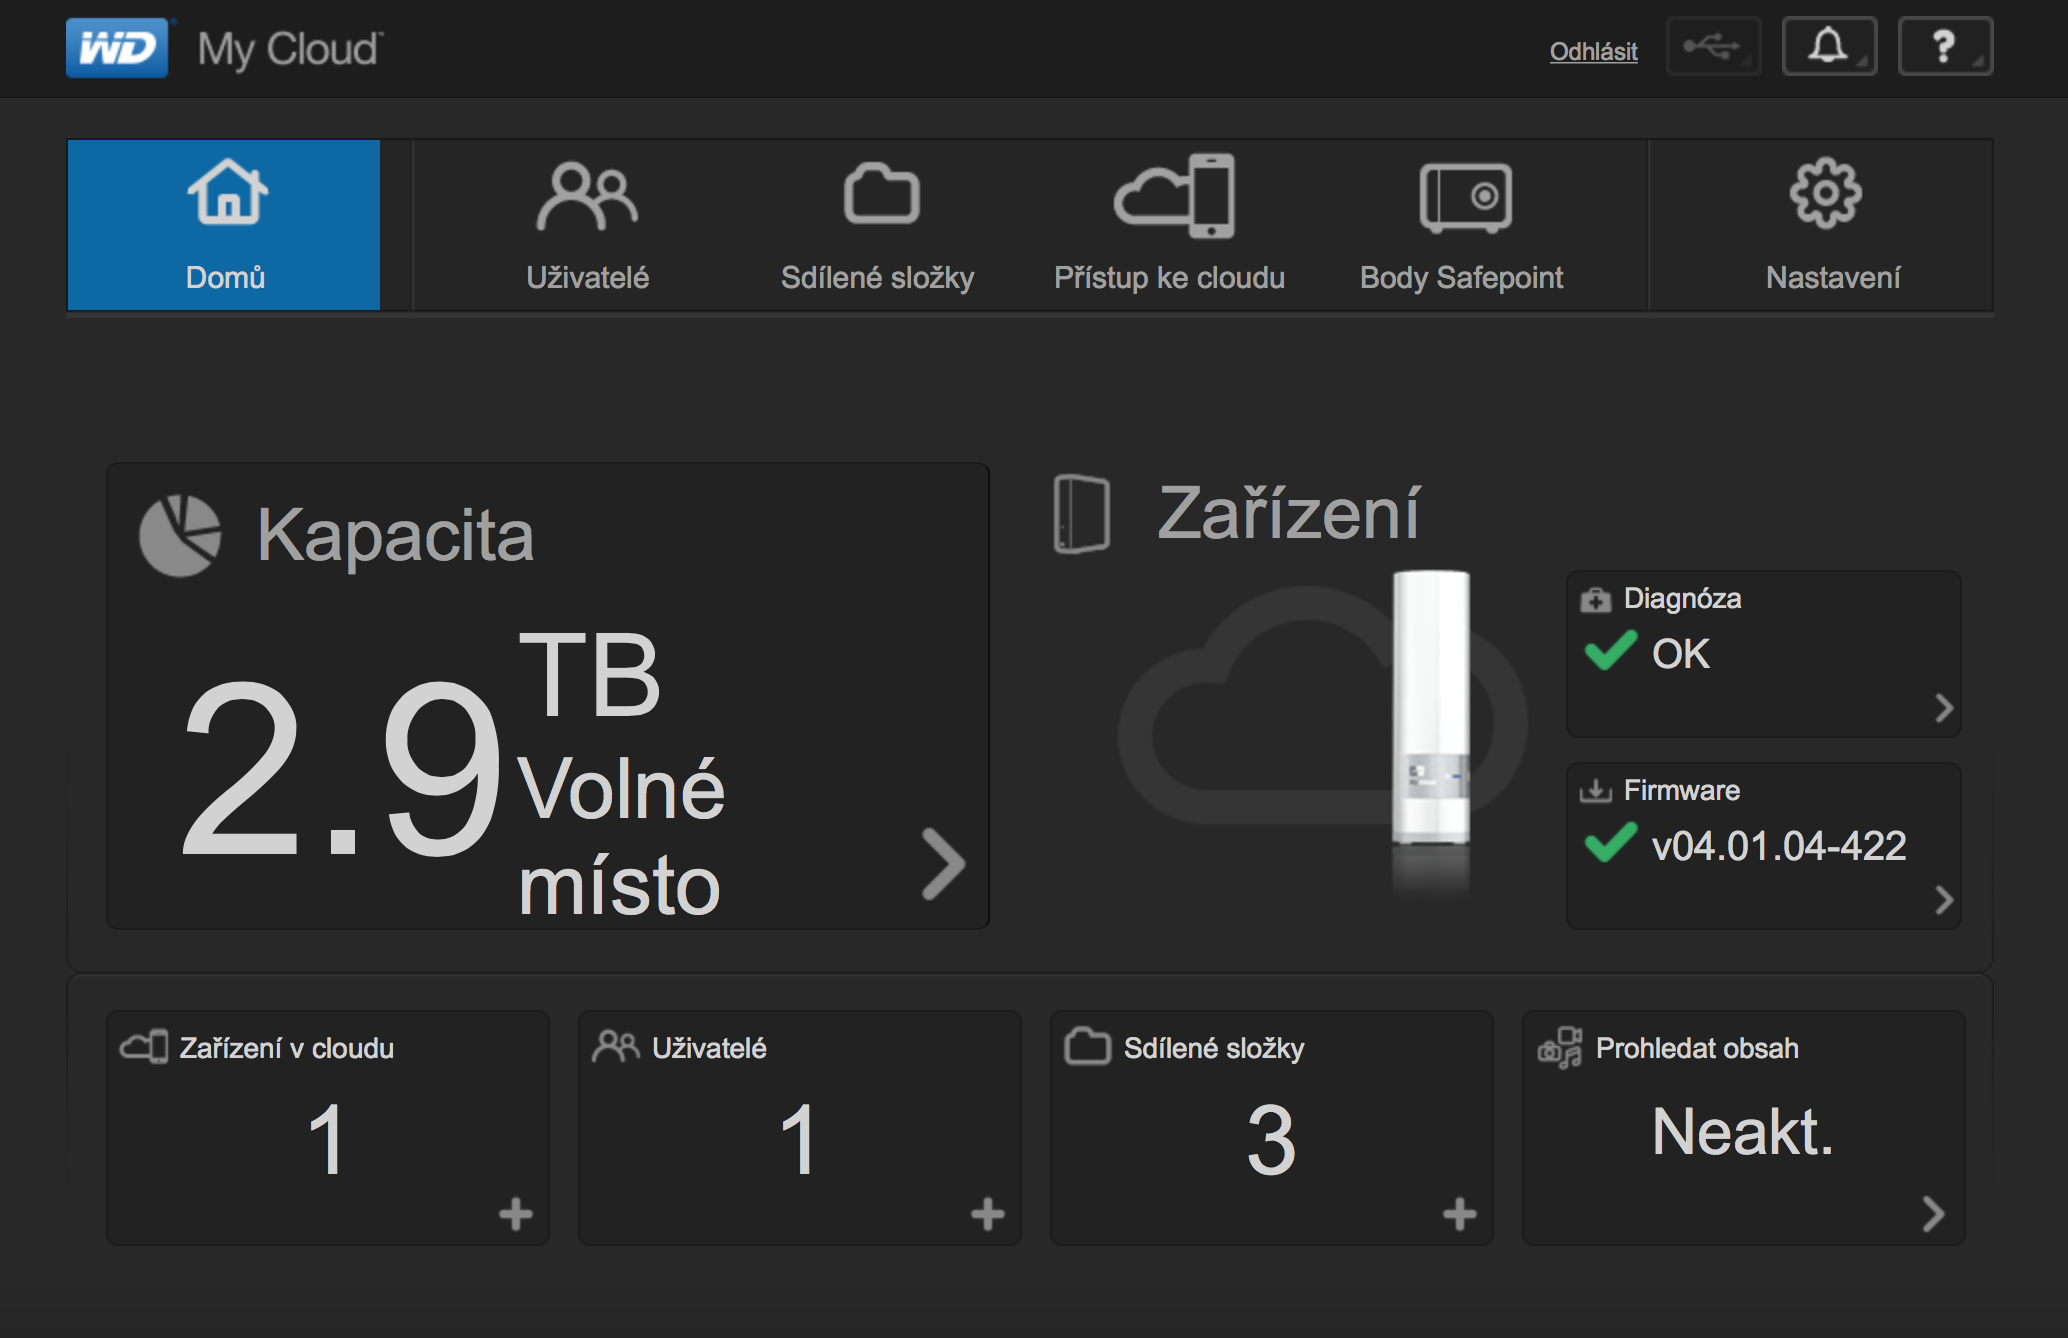Go to Domů home tab
Image resolution: width=2068 pixels, height=1338 pixels.
(224, 225)
